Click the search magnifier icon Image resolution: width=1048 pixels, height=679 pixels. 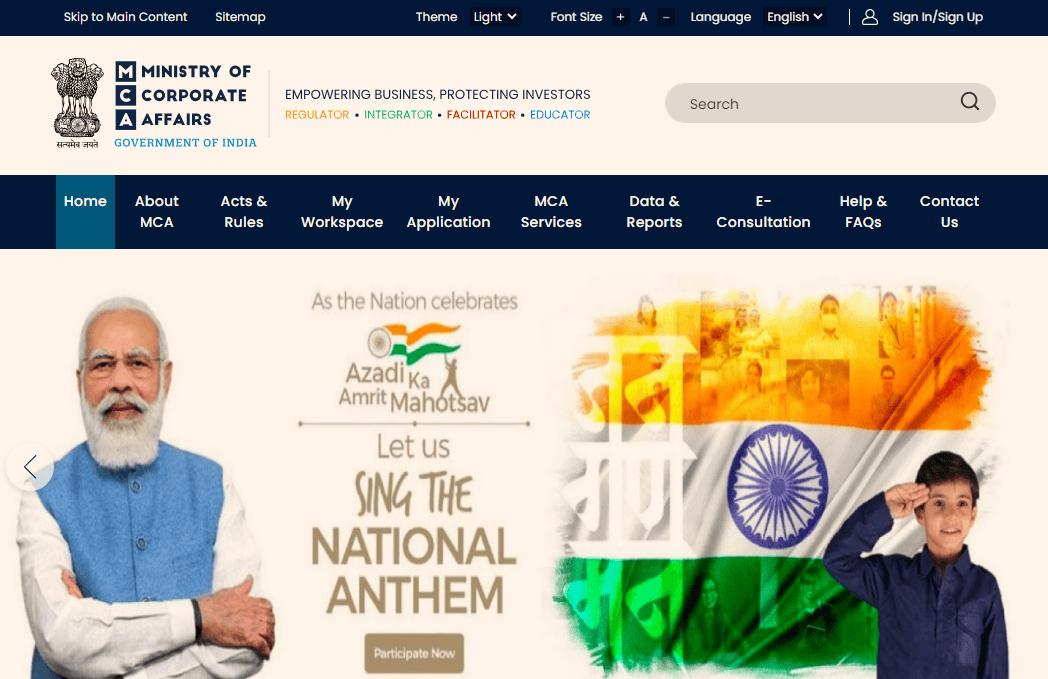click(x=969, y=102)
